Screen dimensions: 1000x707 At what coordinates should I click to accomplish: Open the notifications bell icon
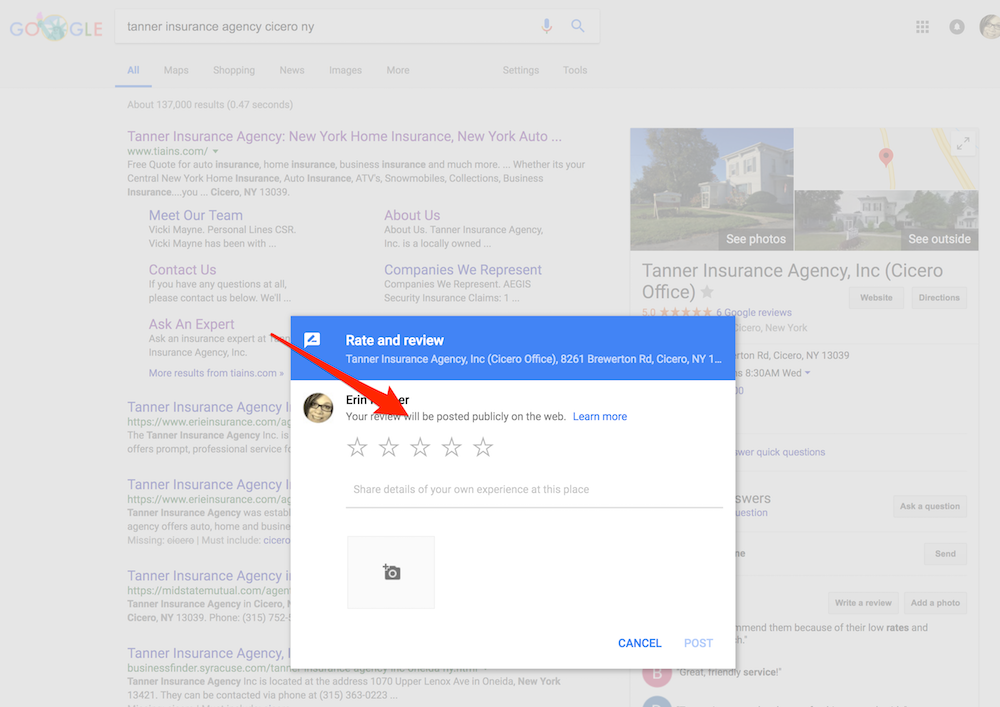pos(957,27)
